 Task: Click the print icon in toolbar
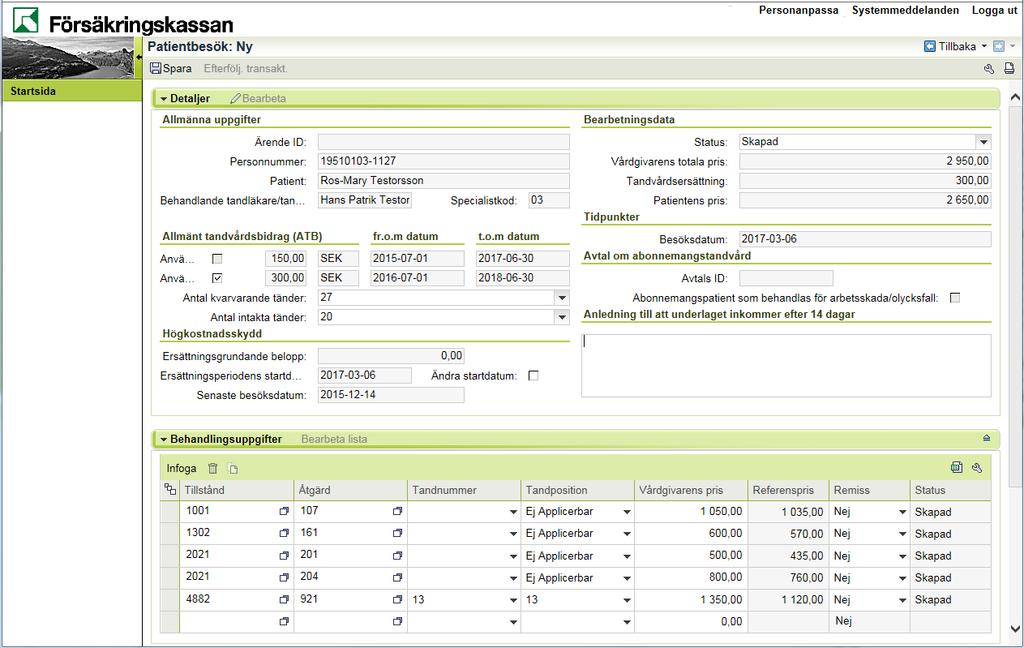tap(1009, 68)
